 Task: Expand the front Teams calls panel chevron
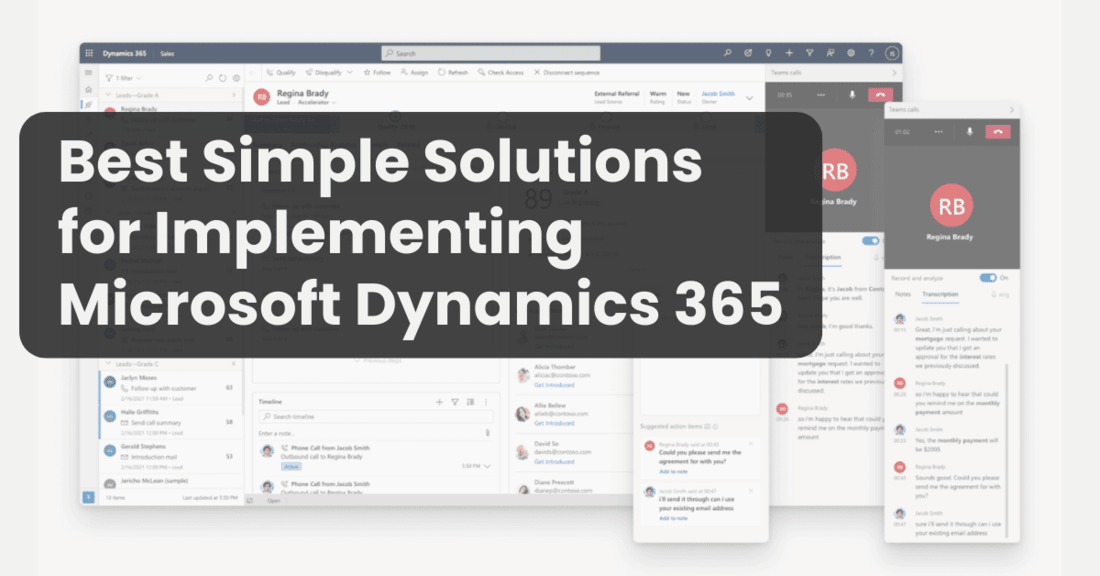tap(1012, 109)
